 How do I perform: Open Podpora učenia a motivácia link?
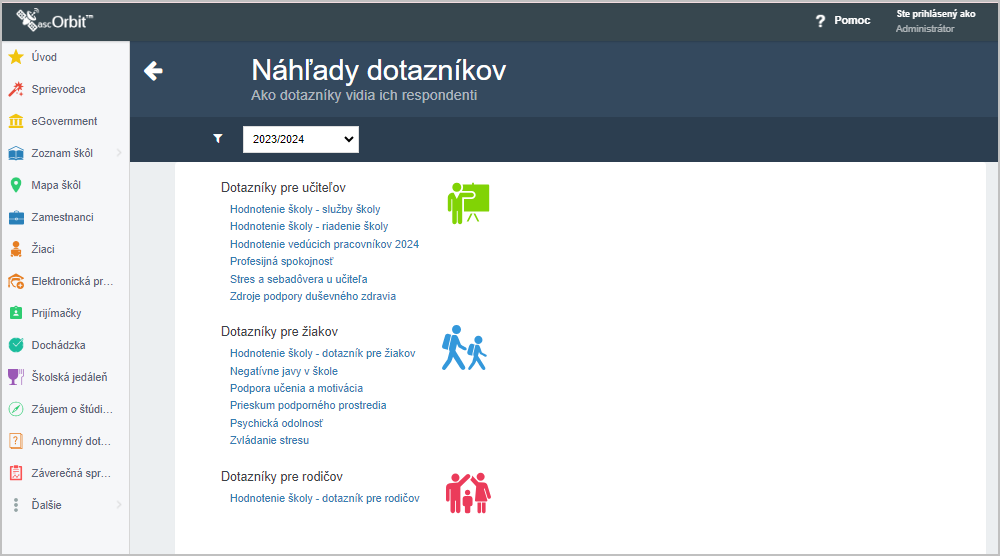(296, 388)
